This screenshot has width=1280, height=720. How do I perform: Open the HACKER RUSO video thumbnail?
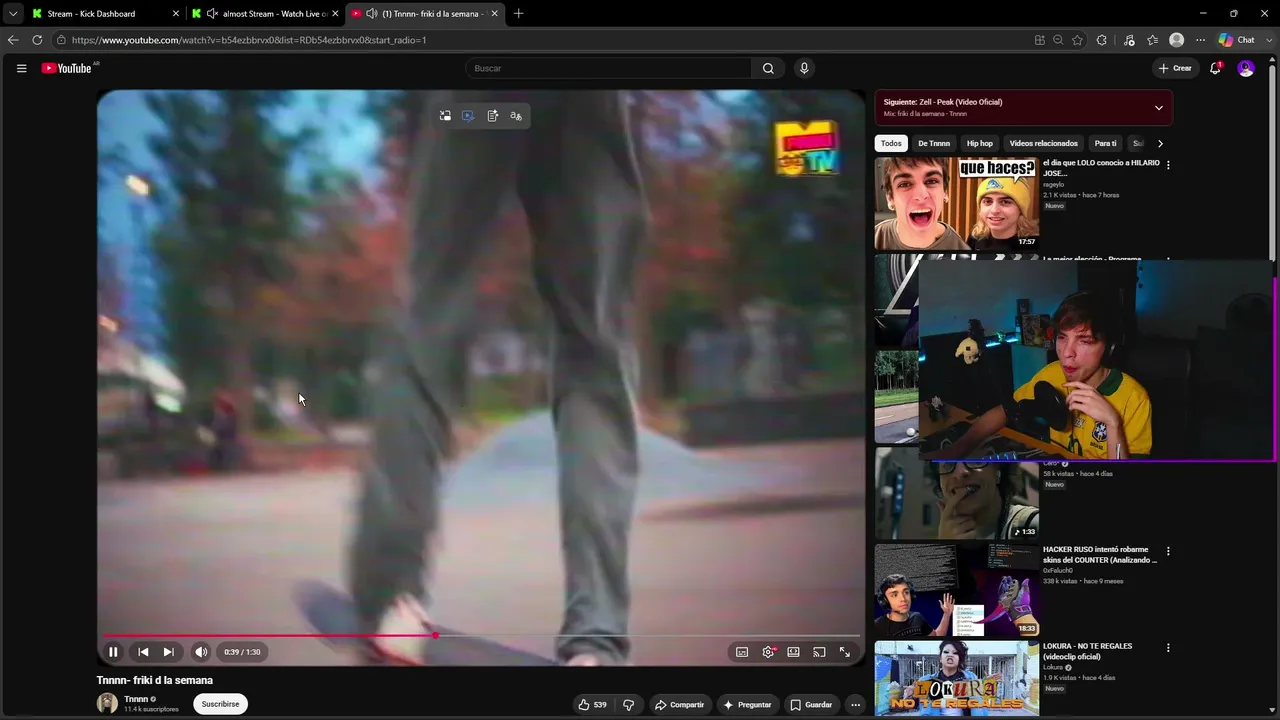tap(957, 590)
